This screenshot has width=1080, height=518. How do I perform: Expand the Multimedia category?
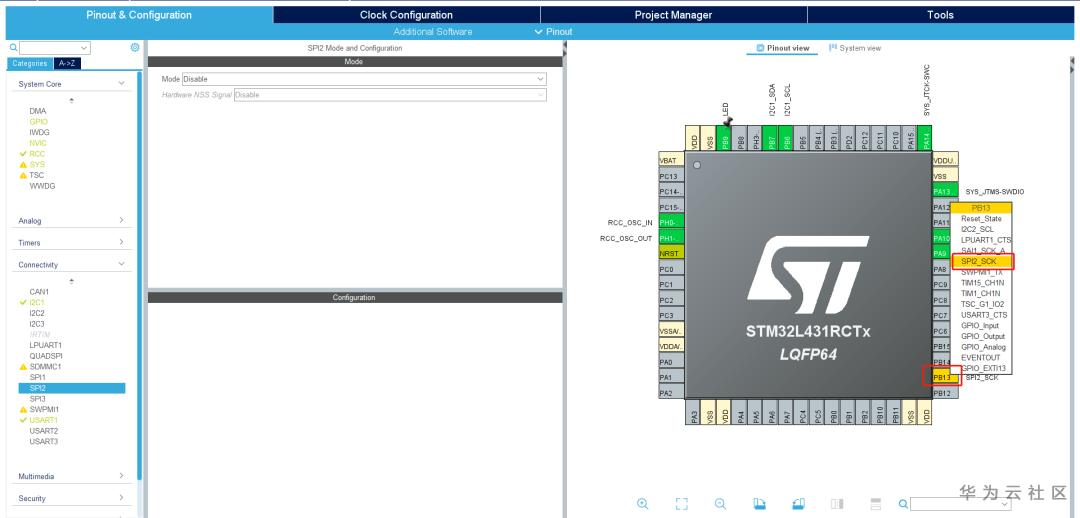click(122, 476)
